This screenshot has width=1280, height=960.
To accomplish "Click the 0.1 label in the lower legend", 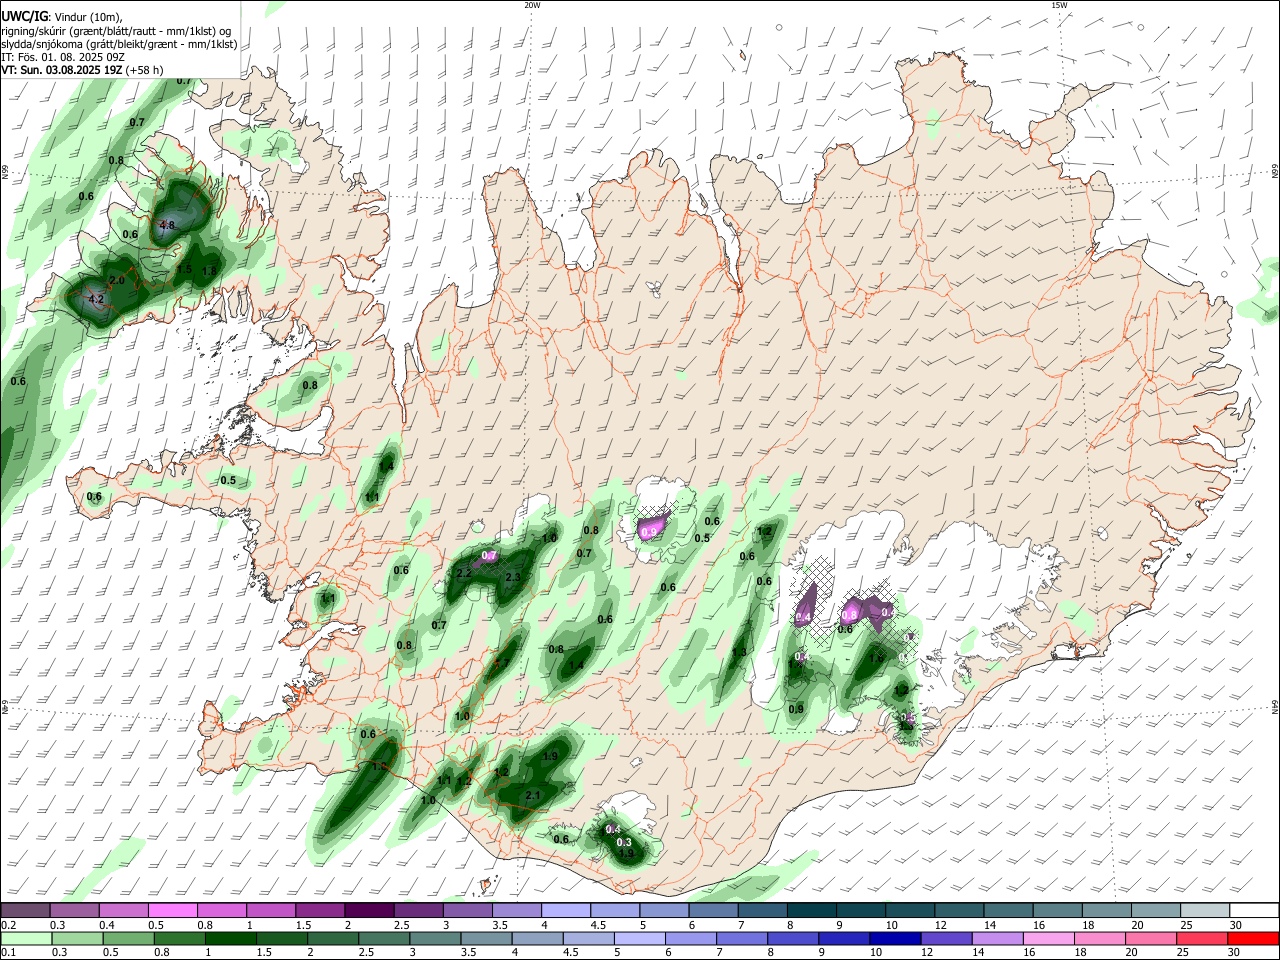I will [9, 953].
